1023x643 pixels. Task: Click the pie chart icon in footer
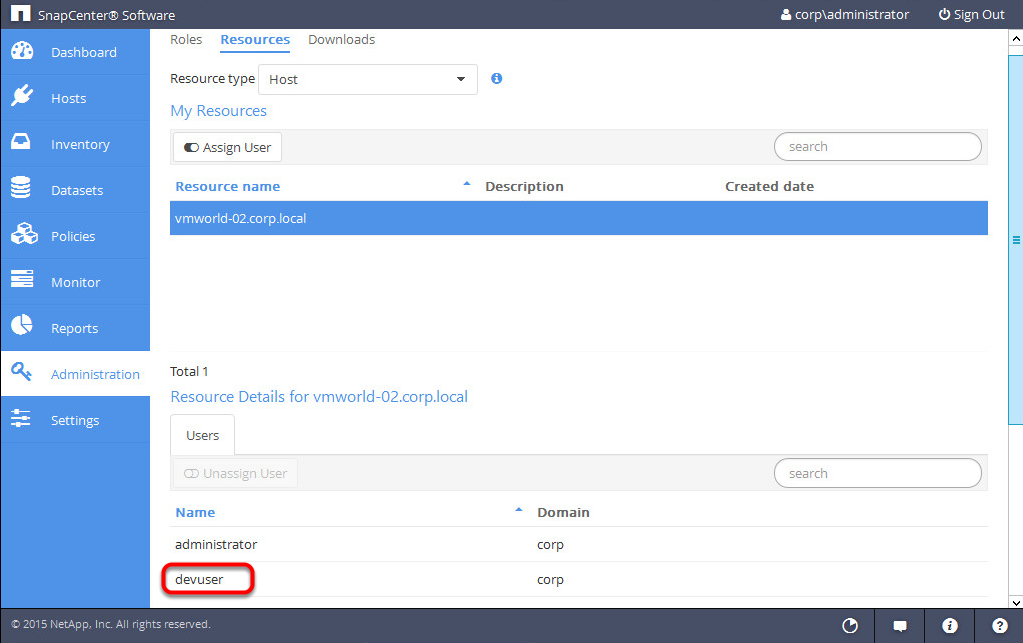850,626
